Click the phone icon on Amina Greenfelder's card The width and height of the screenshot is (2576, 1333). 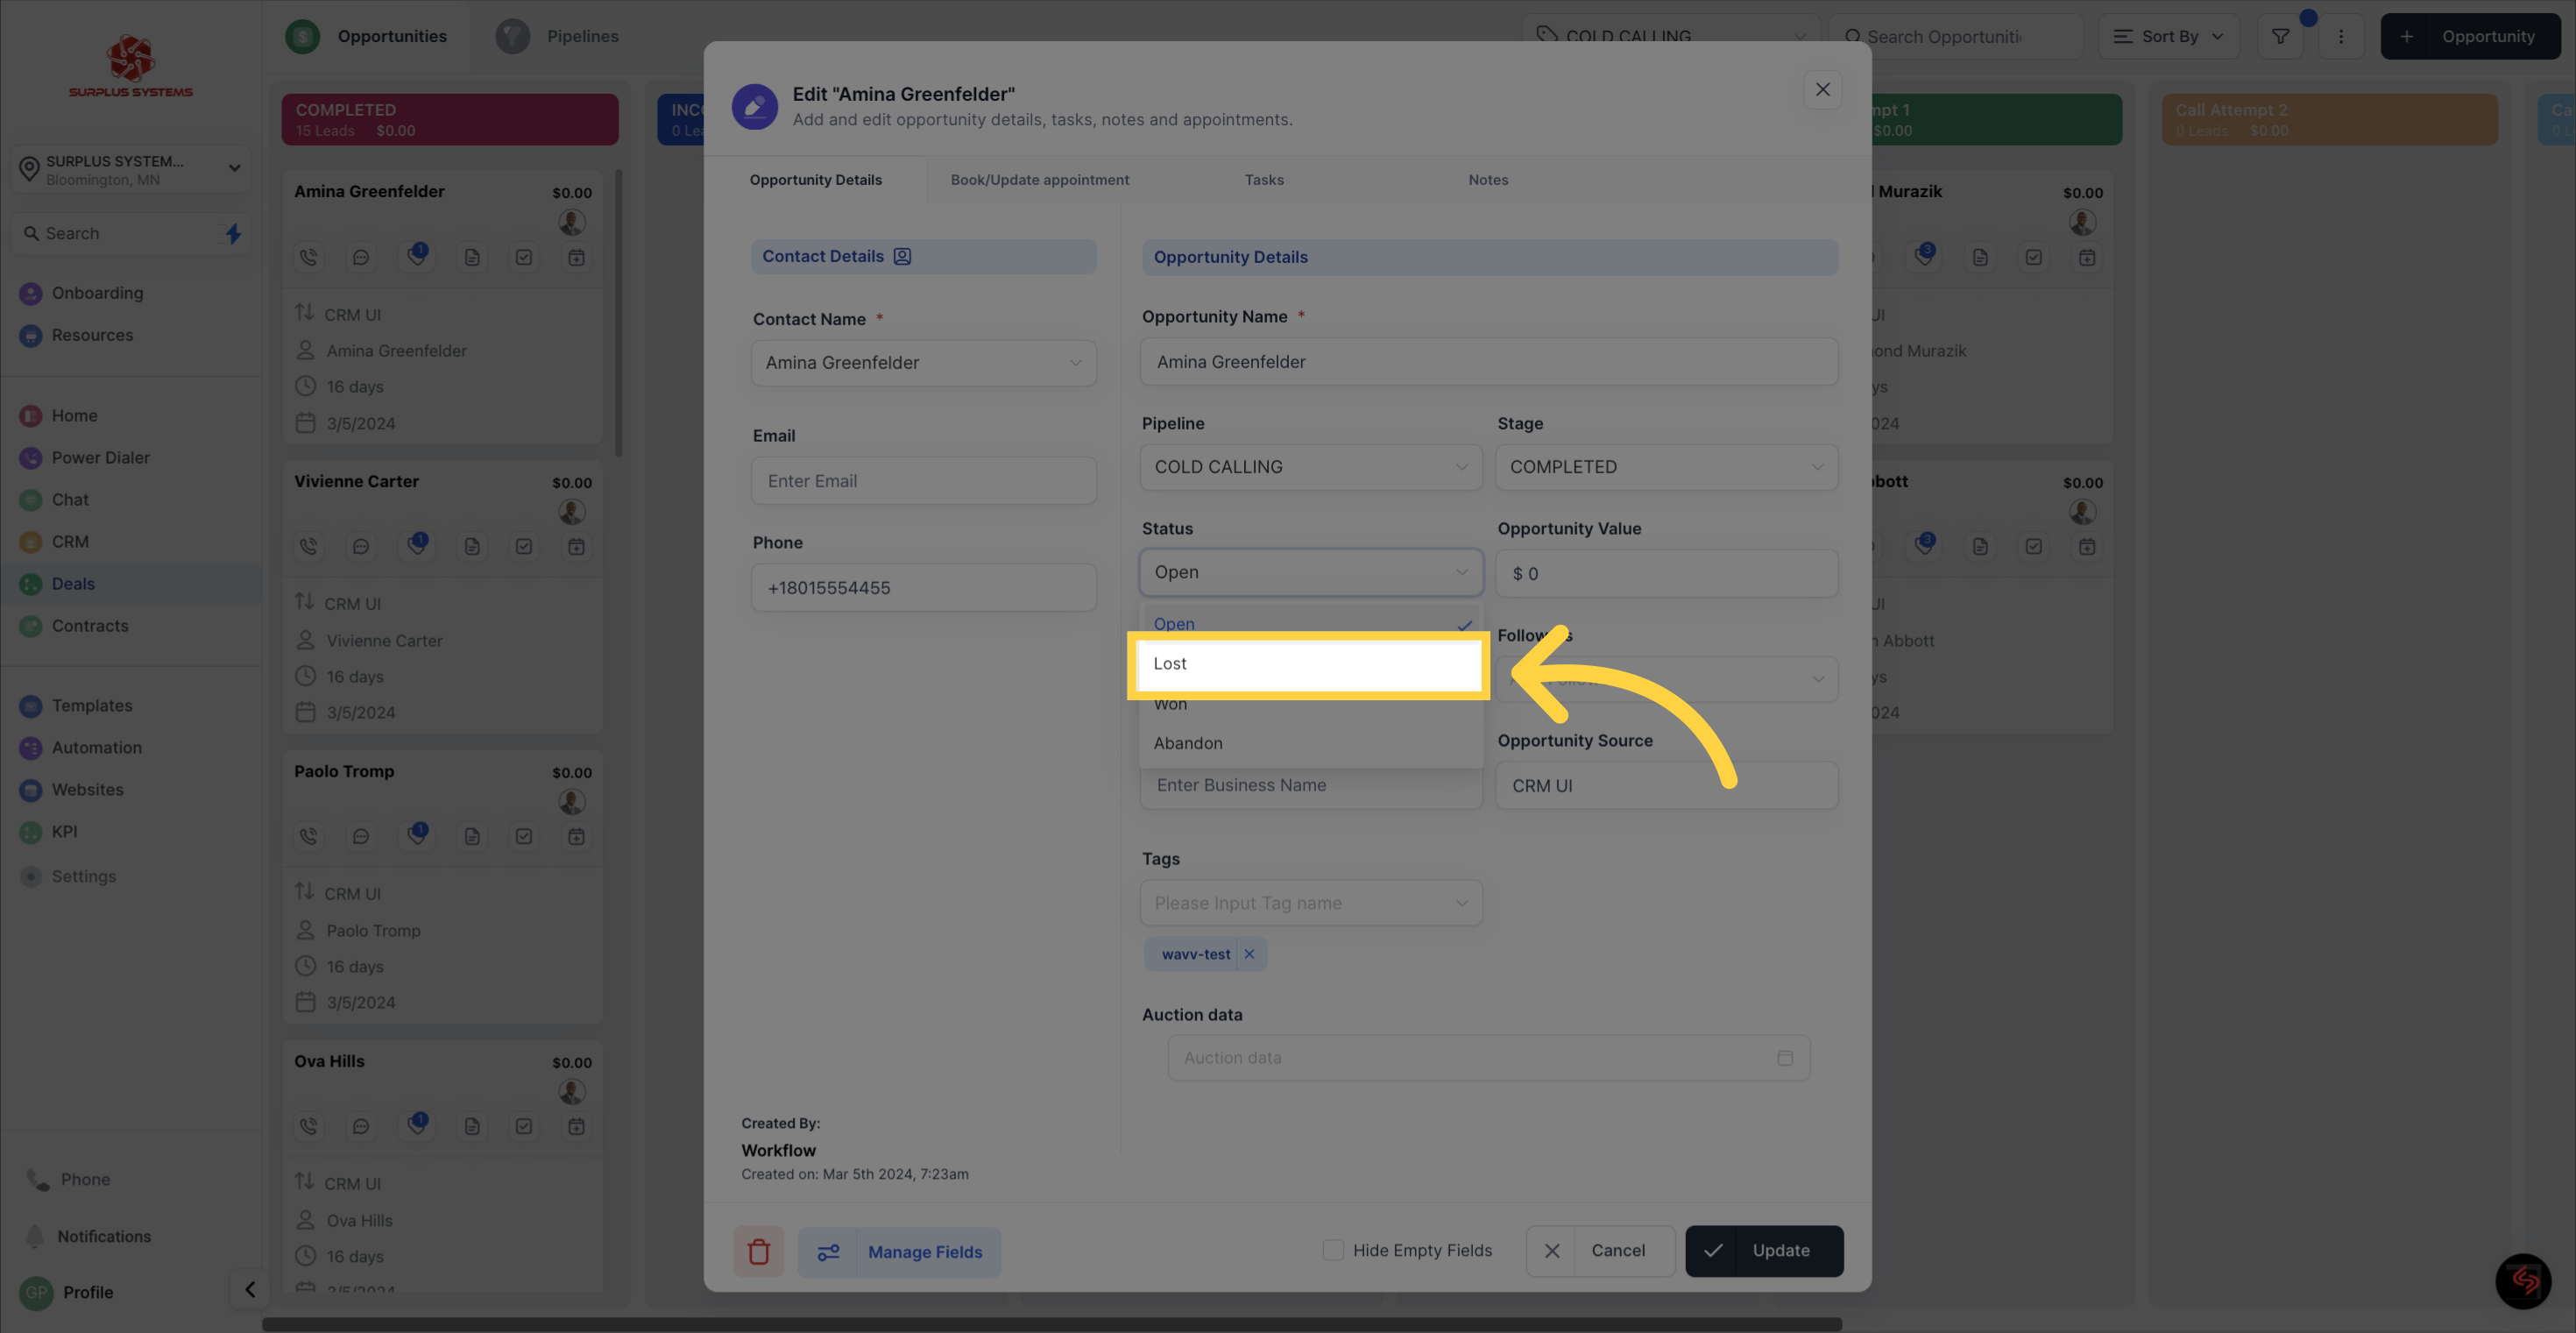(308, 257)
